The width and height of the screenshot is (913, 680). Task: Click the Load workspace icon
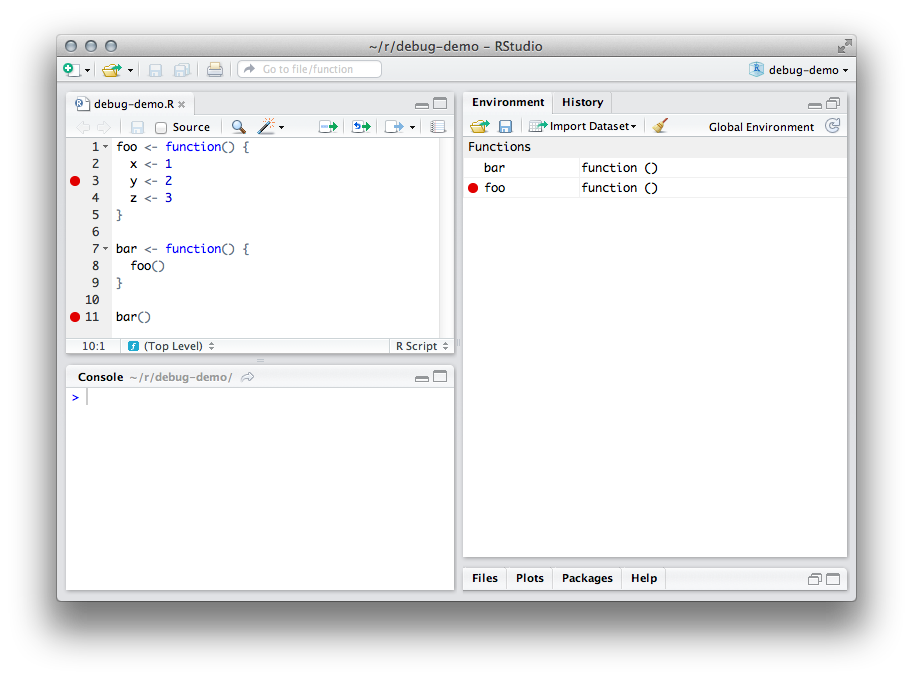pyautogui.click(x=480, y=126)
